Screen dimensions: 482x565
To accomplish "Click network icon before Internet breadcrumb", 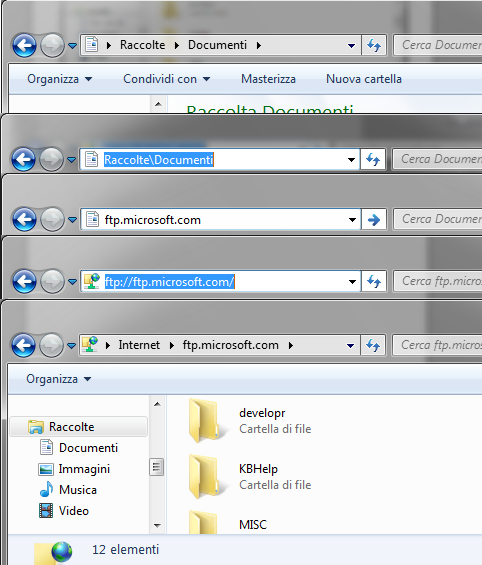I will pos(90,344).
